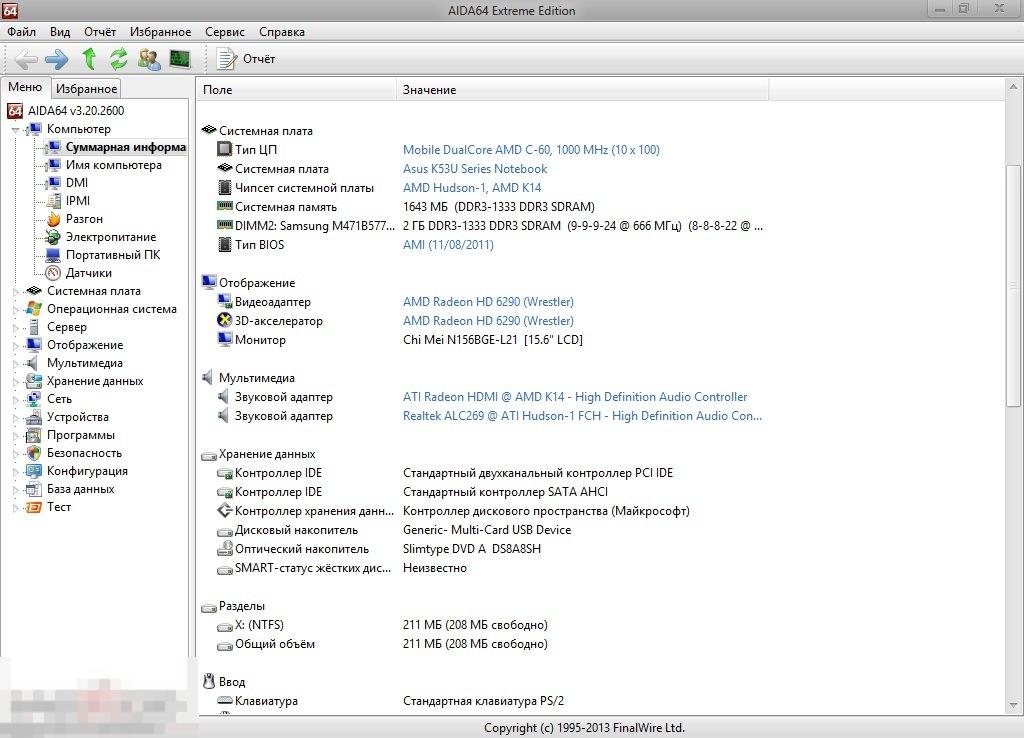The height and width of the screenshot is (738, 1024).
Task: Refresh the page using green arrows icon
Action: [118, 59]
